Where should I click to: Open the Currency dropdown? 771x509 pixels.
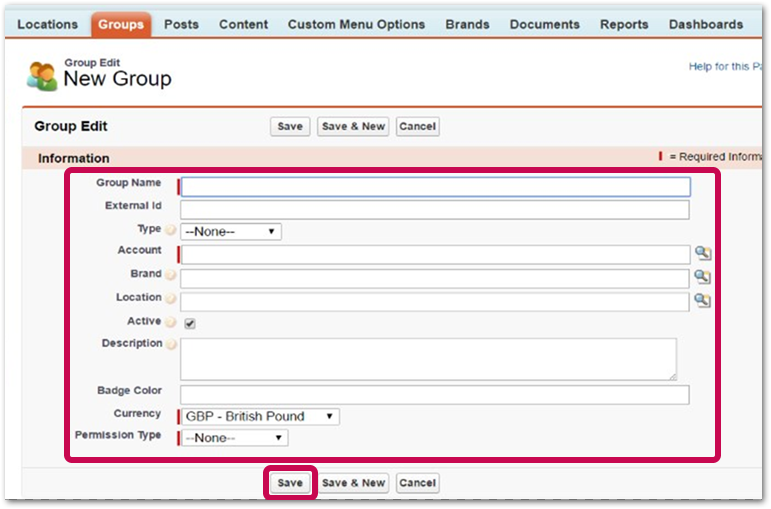click(x=260, y=417)
